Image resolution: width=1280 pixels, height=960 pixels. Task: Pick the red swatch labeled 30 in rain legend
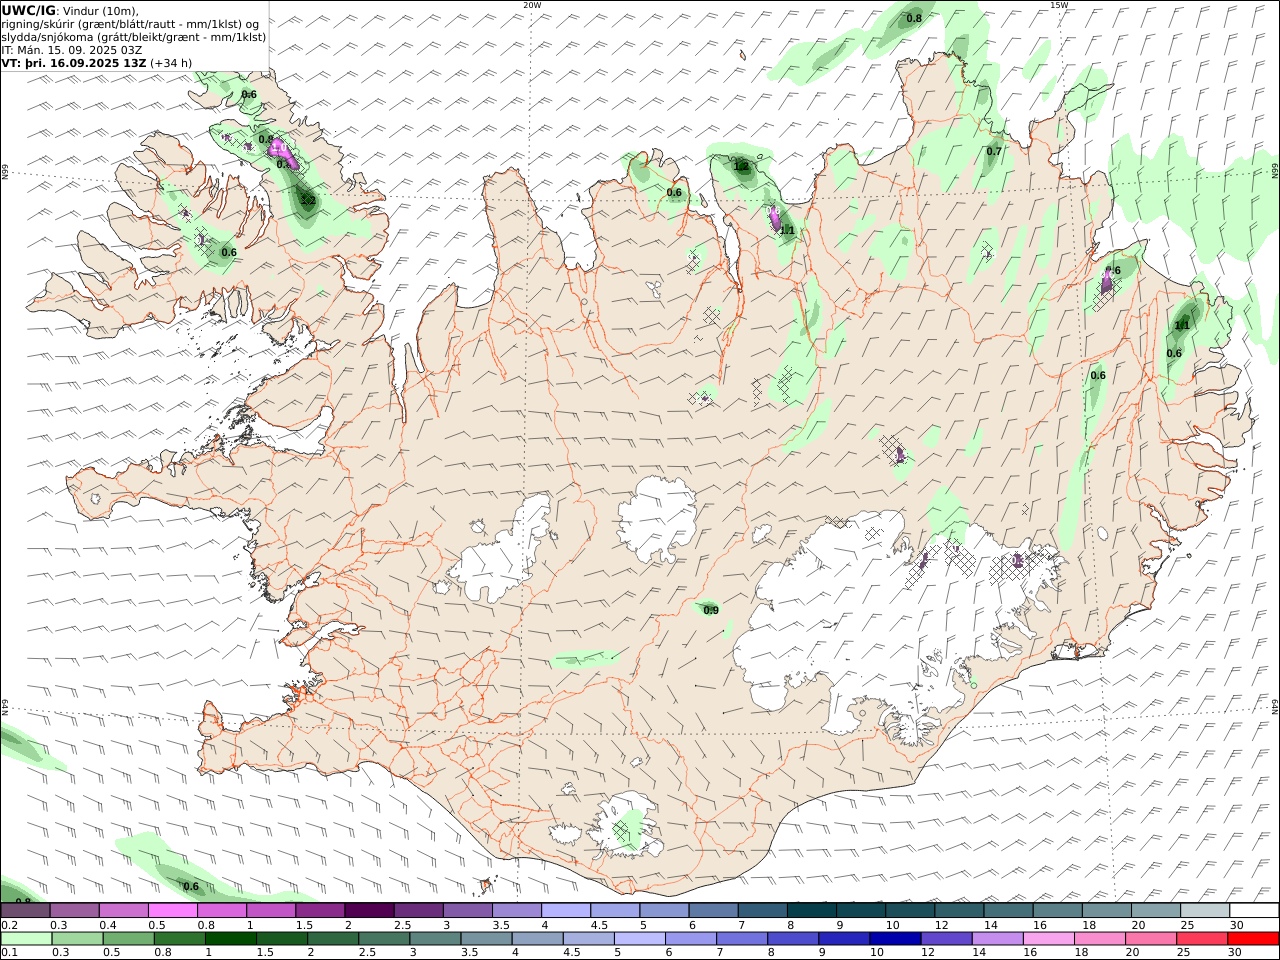1254,939
